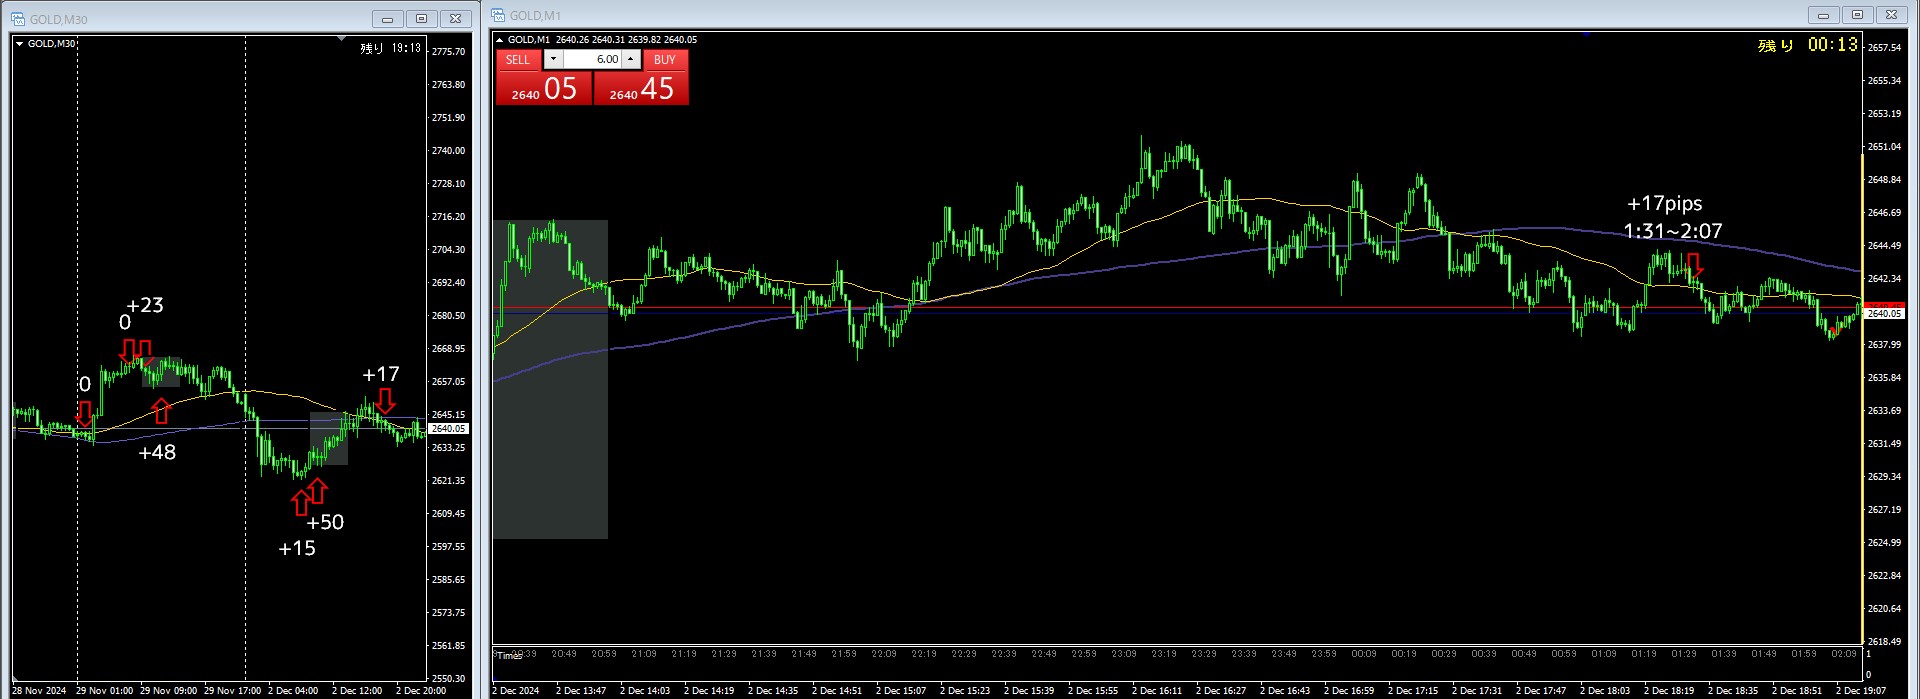
Task: Click the 2618.49 price level on M1 axis
Action: tap(1884, 642)
